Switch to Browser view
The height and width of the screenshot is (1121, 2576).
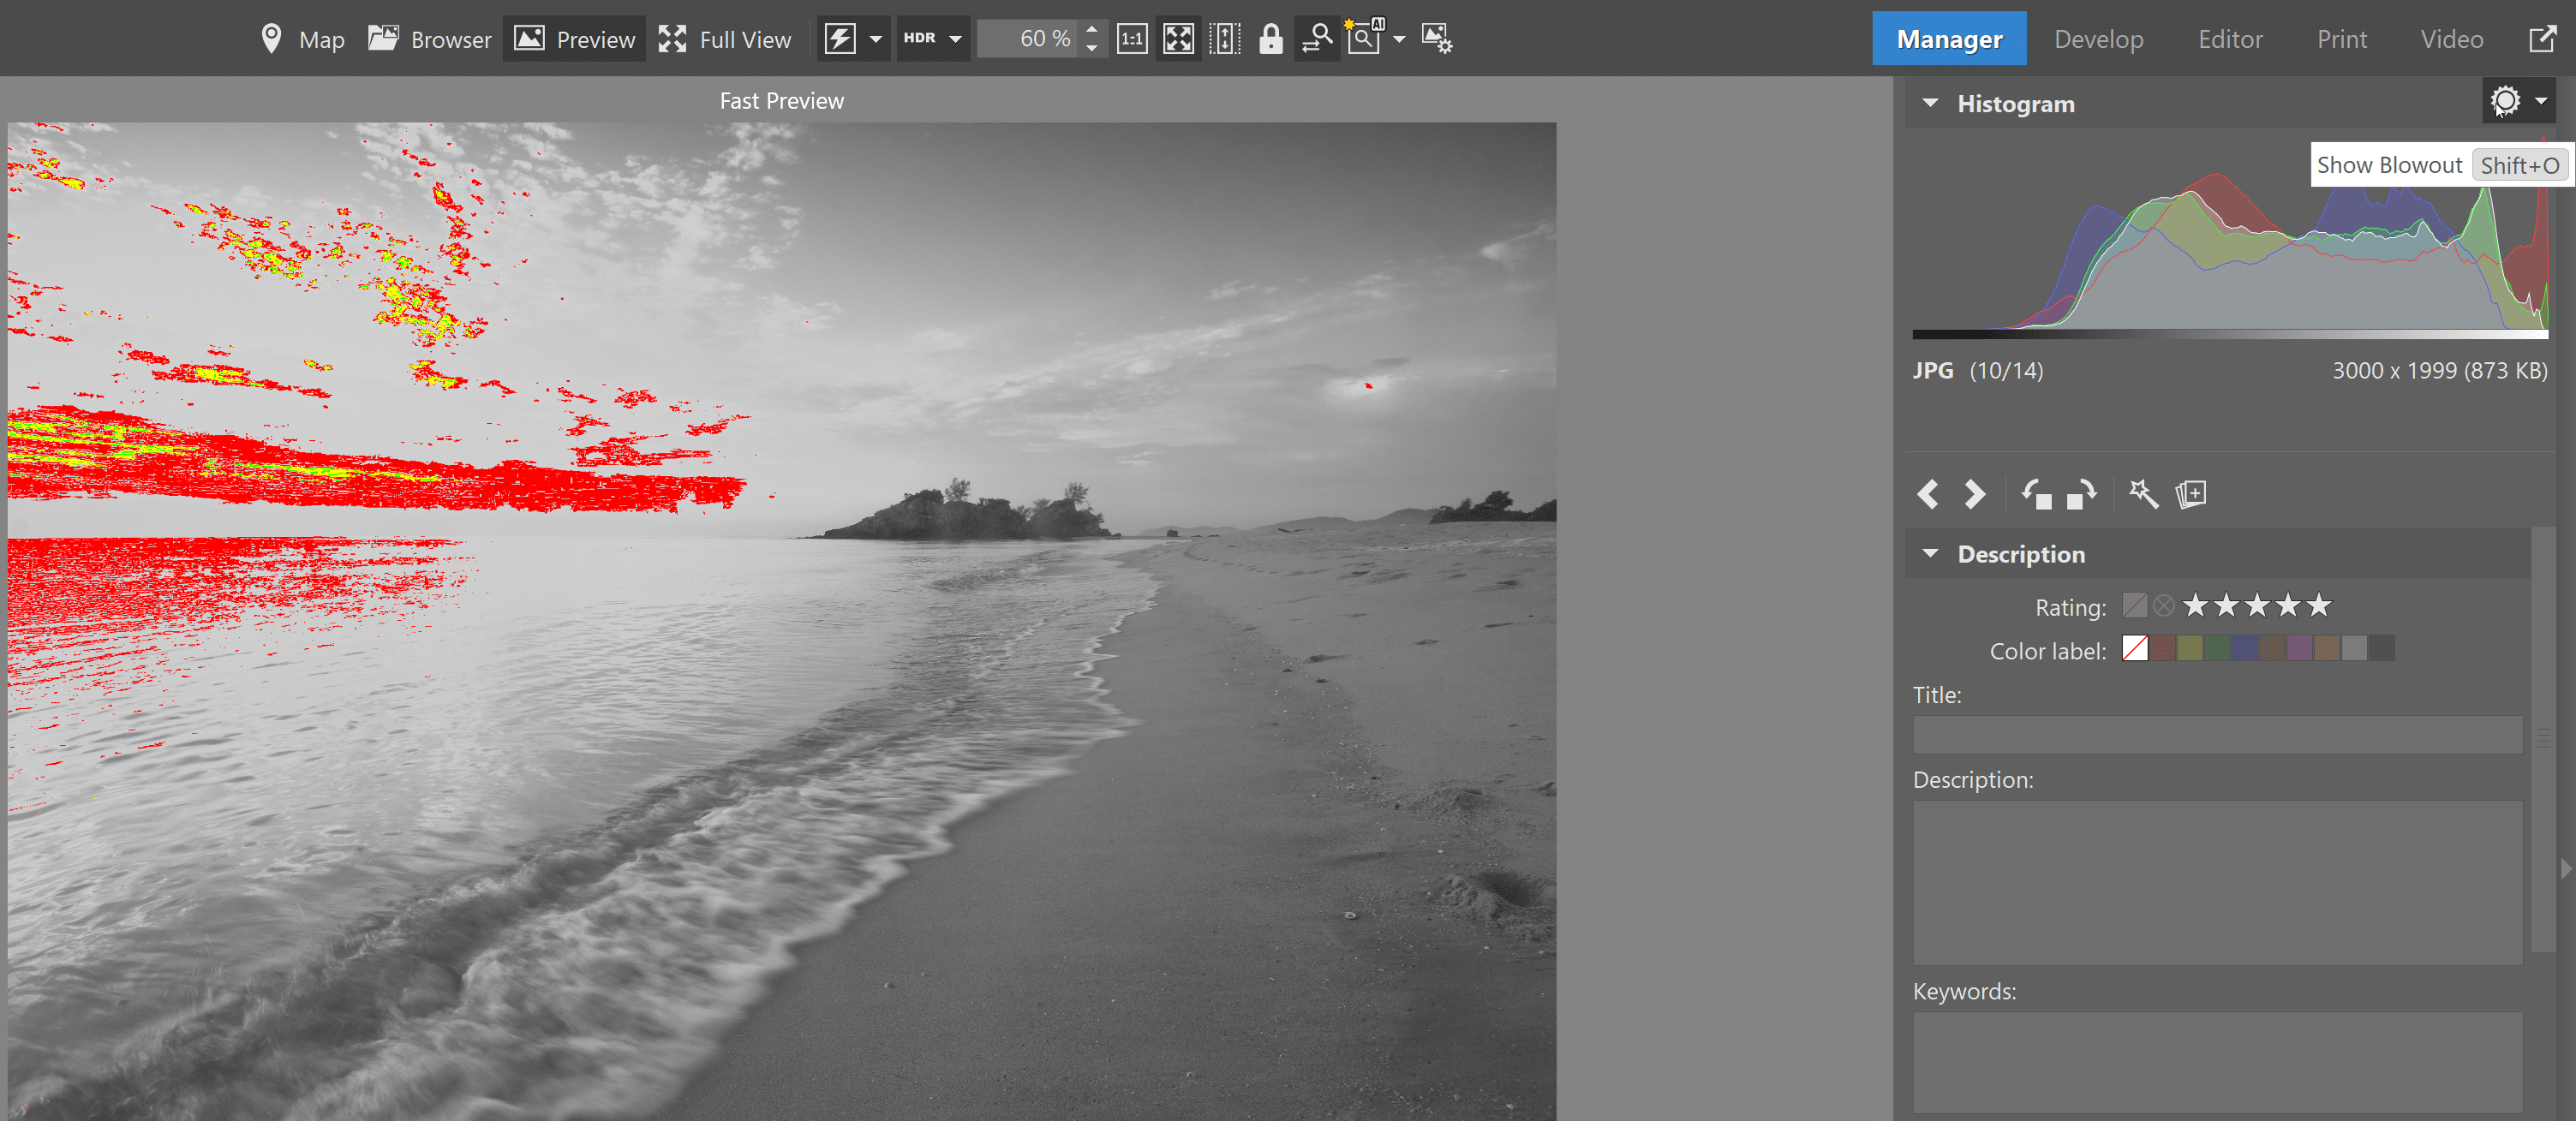click(x=430, y=39)
